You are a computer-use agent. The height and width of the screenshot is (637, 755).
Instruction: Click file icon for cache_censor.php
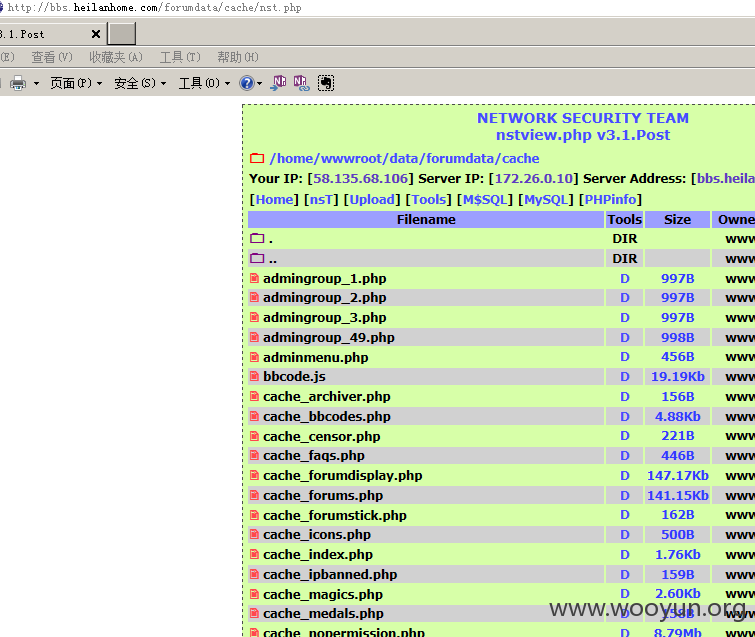(254, 436)
